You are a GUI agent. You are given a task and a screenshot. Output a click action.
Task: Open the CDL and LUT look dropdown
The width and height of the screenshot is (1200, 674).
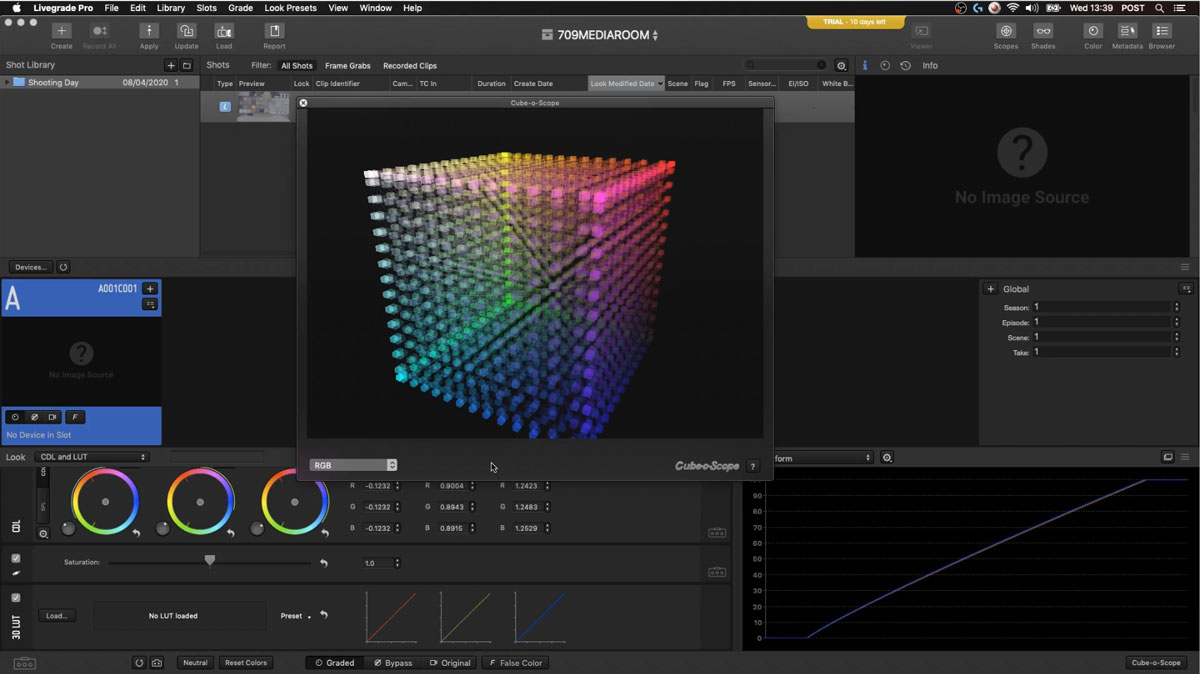point(92,457)
